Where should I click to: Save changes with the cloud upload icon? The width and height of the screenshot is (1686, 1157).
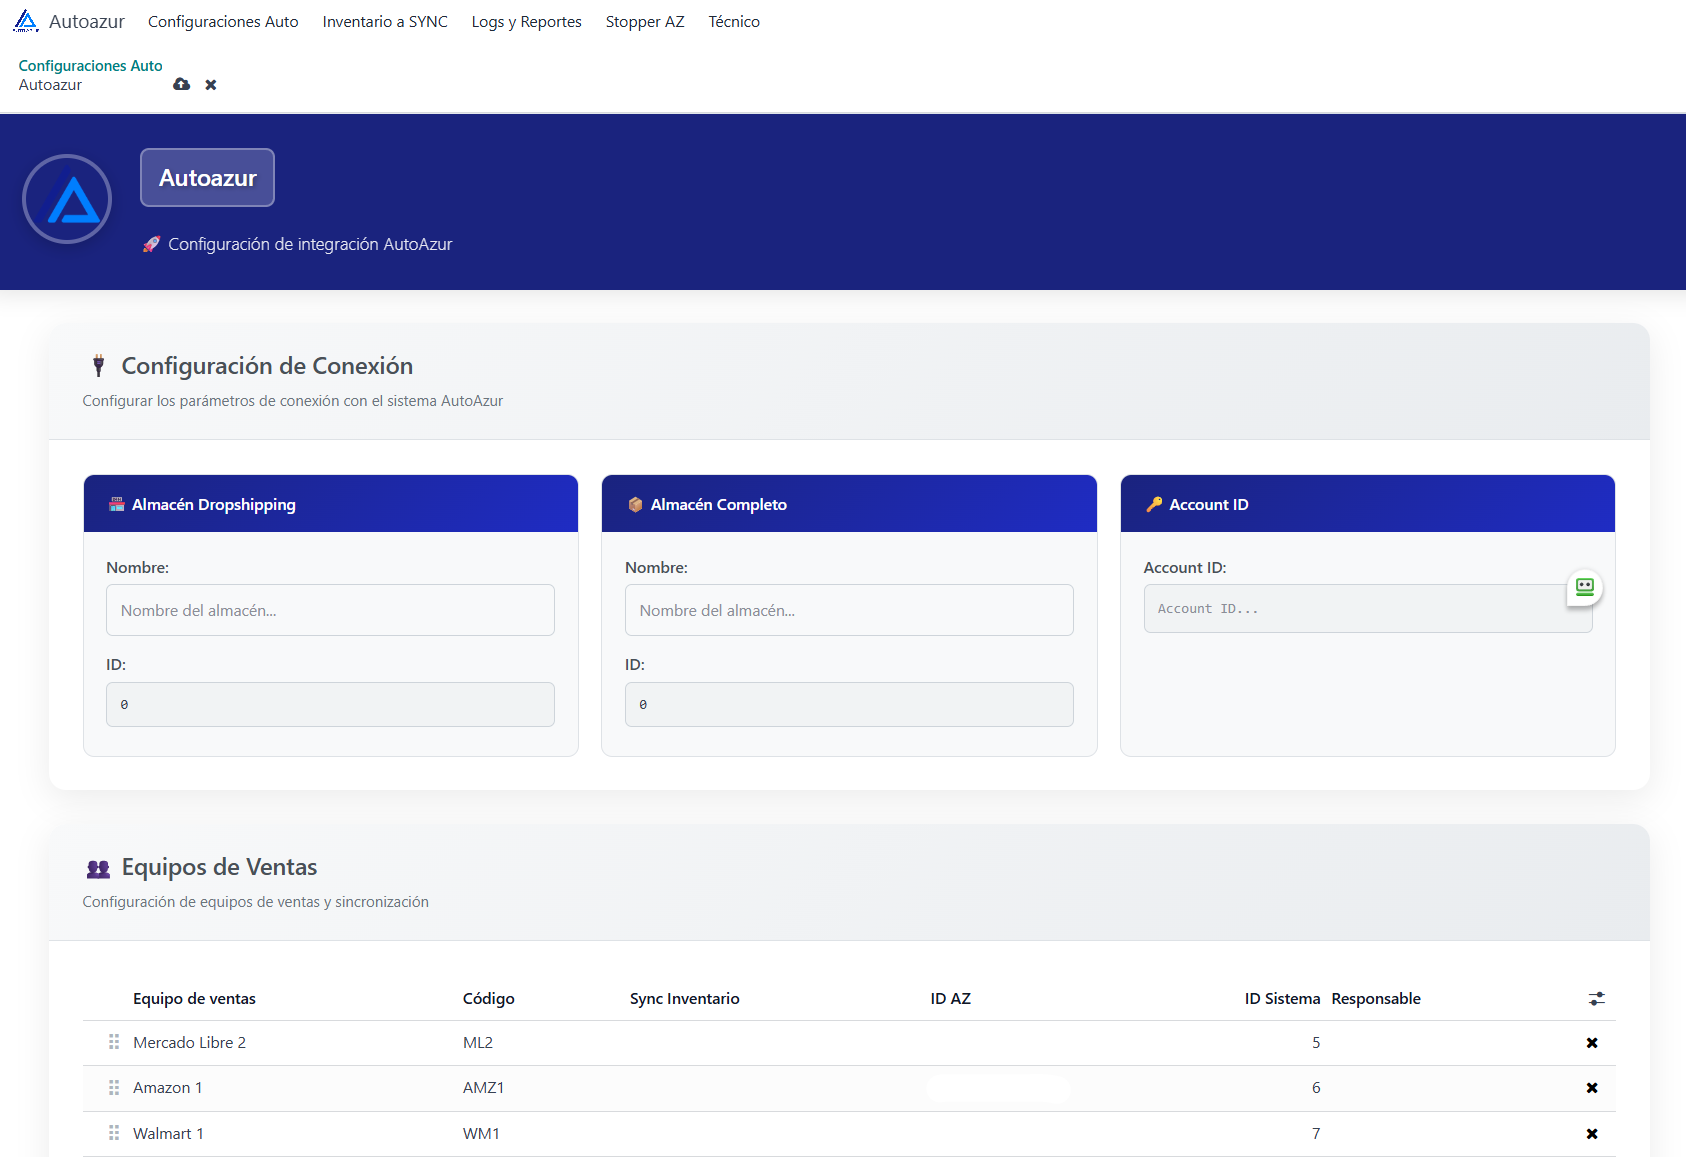[181, 85]
